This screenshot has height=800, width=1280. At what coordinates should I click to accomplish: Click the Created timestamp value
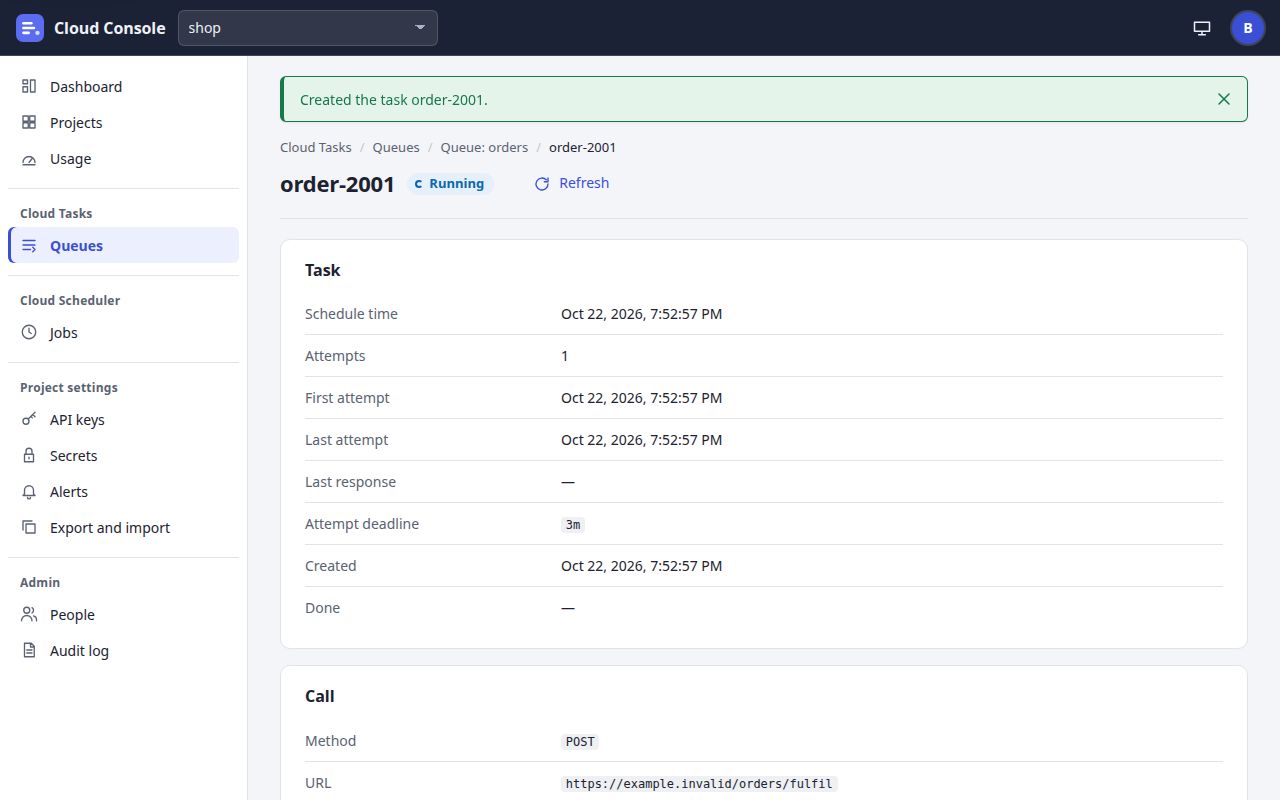(x=641, y=566)
